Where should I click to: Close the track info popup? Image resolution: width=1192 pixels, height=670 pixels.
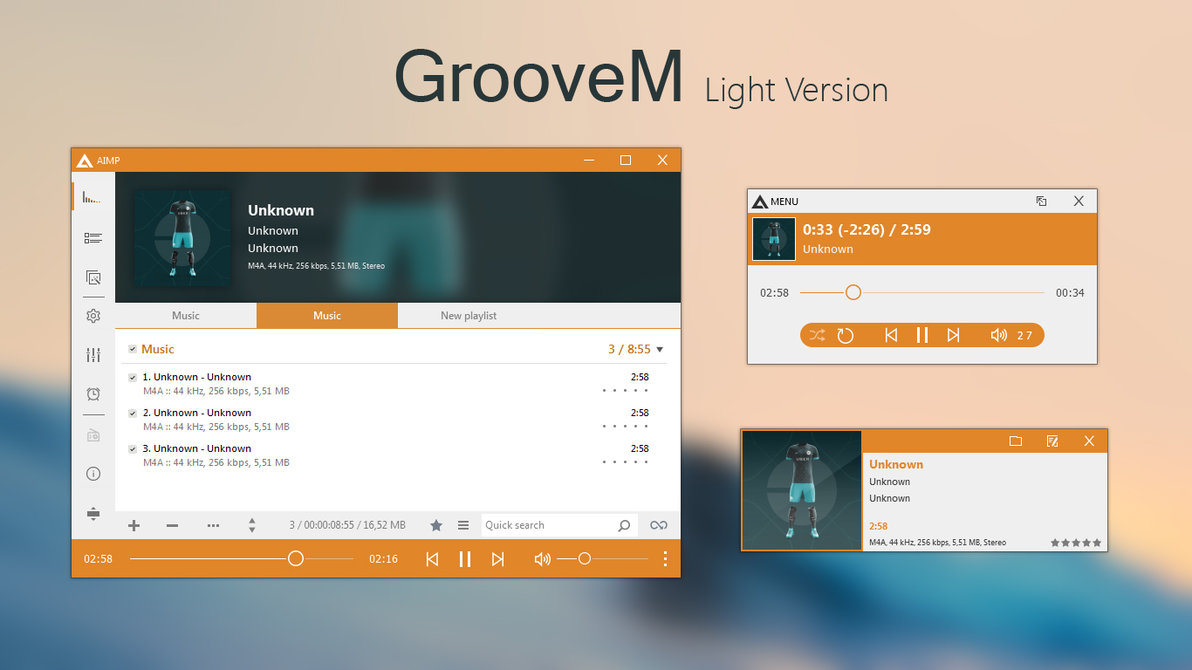click(x=1089, y=441)
